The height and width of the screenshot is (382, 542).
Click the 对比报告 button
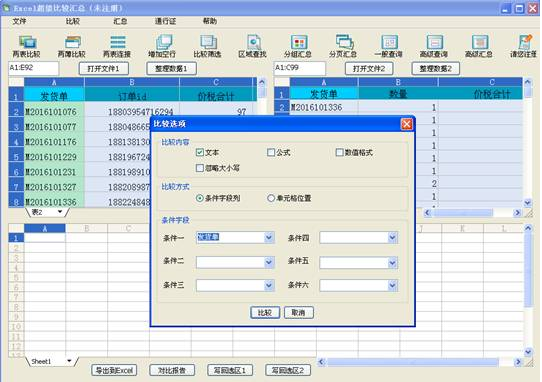coord(172,371)
